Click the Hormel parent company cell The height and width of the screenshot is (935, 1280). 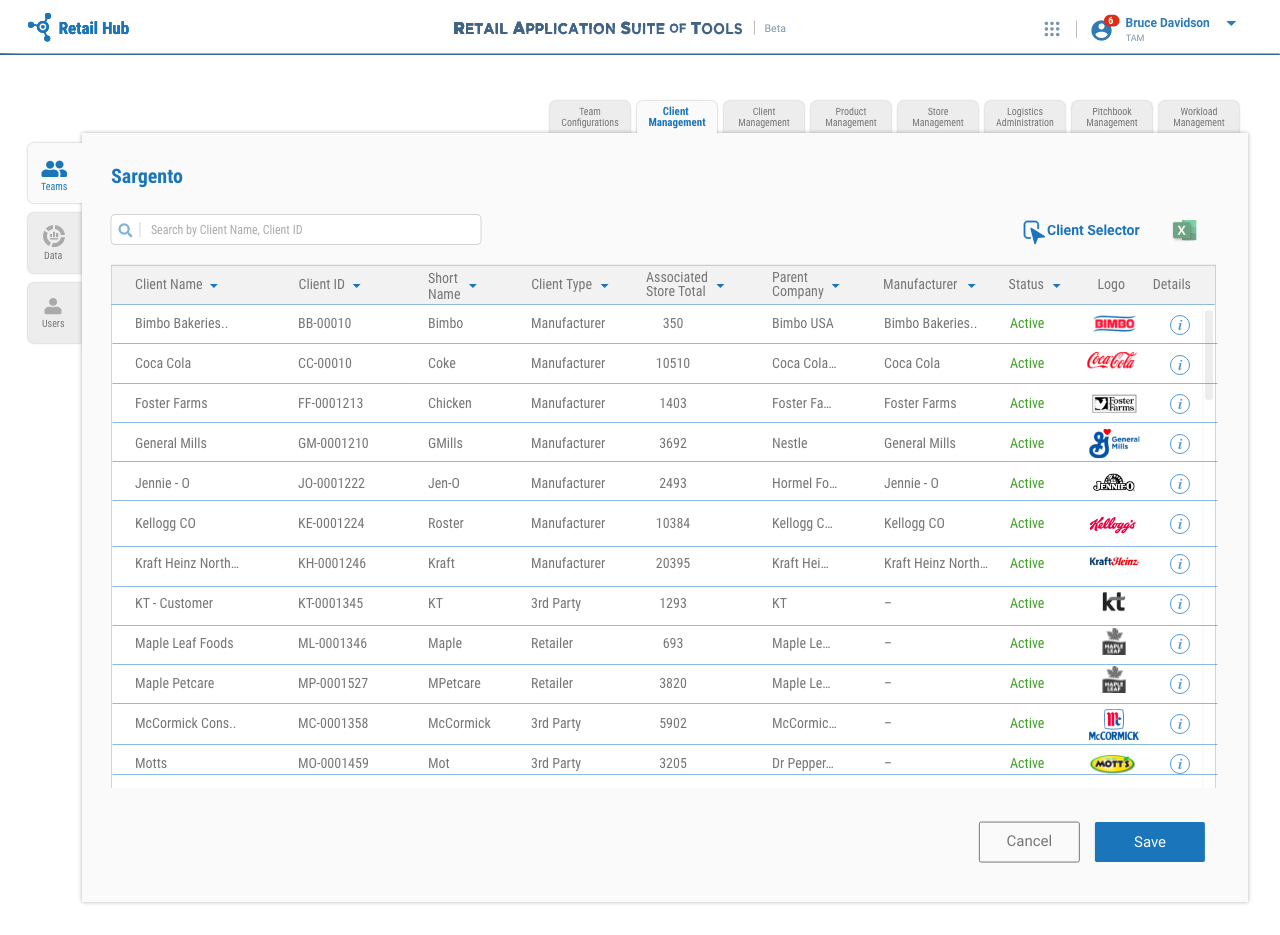(805, 484)
